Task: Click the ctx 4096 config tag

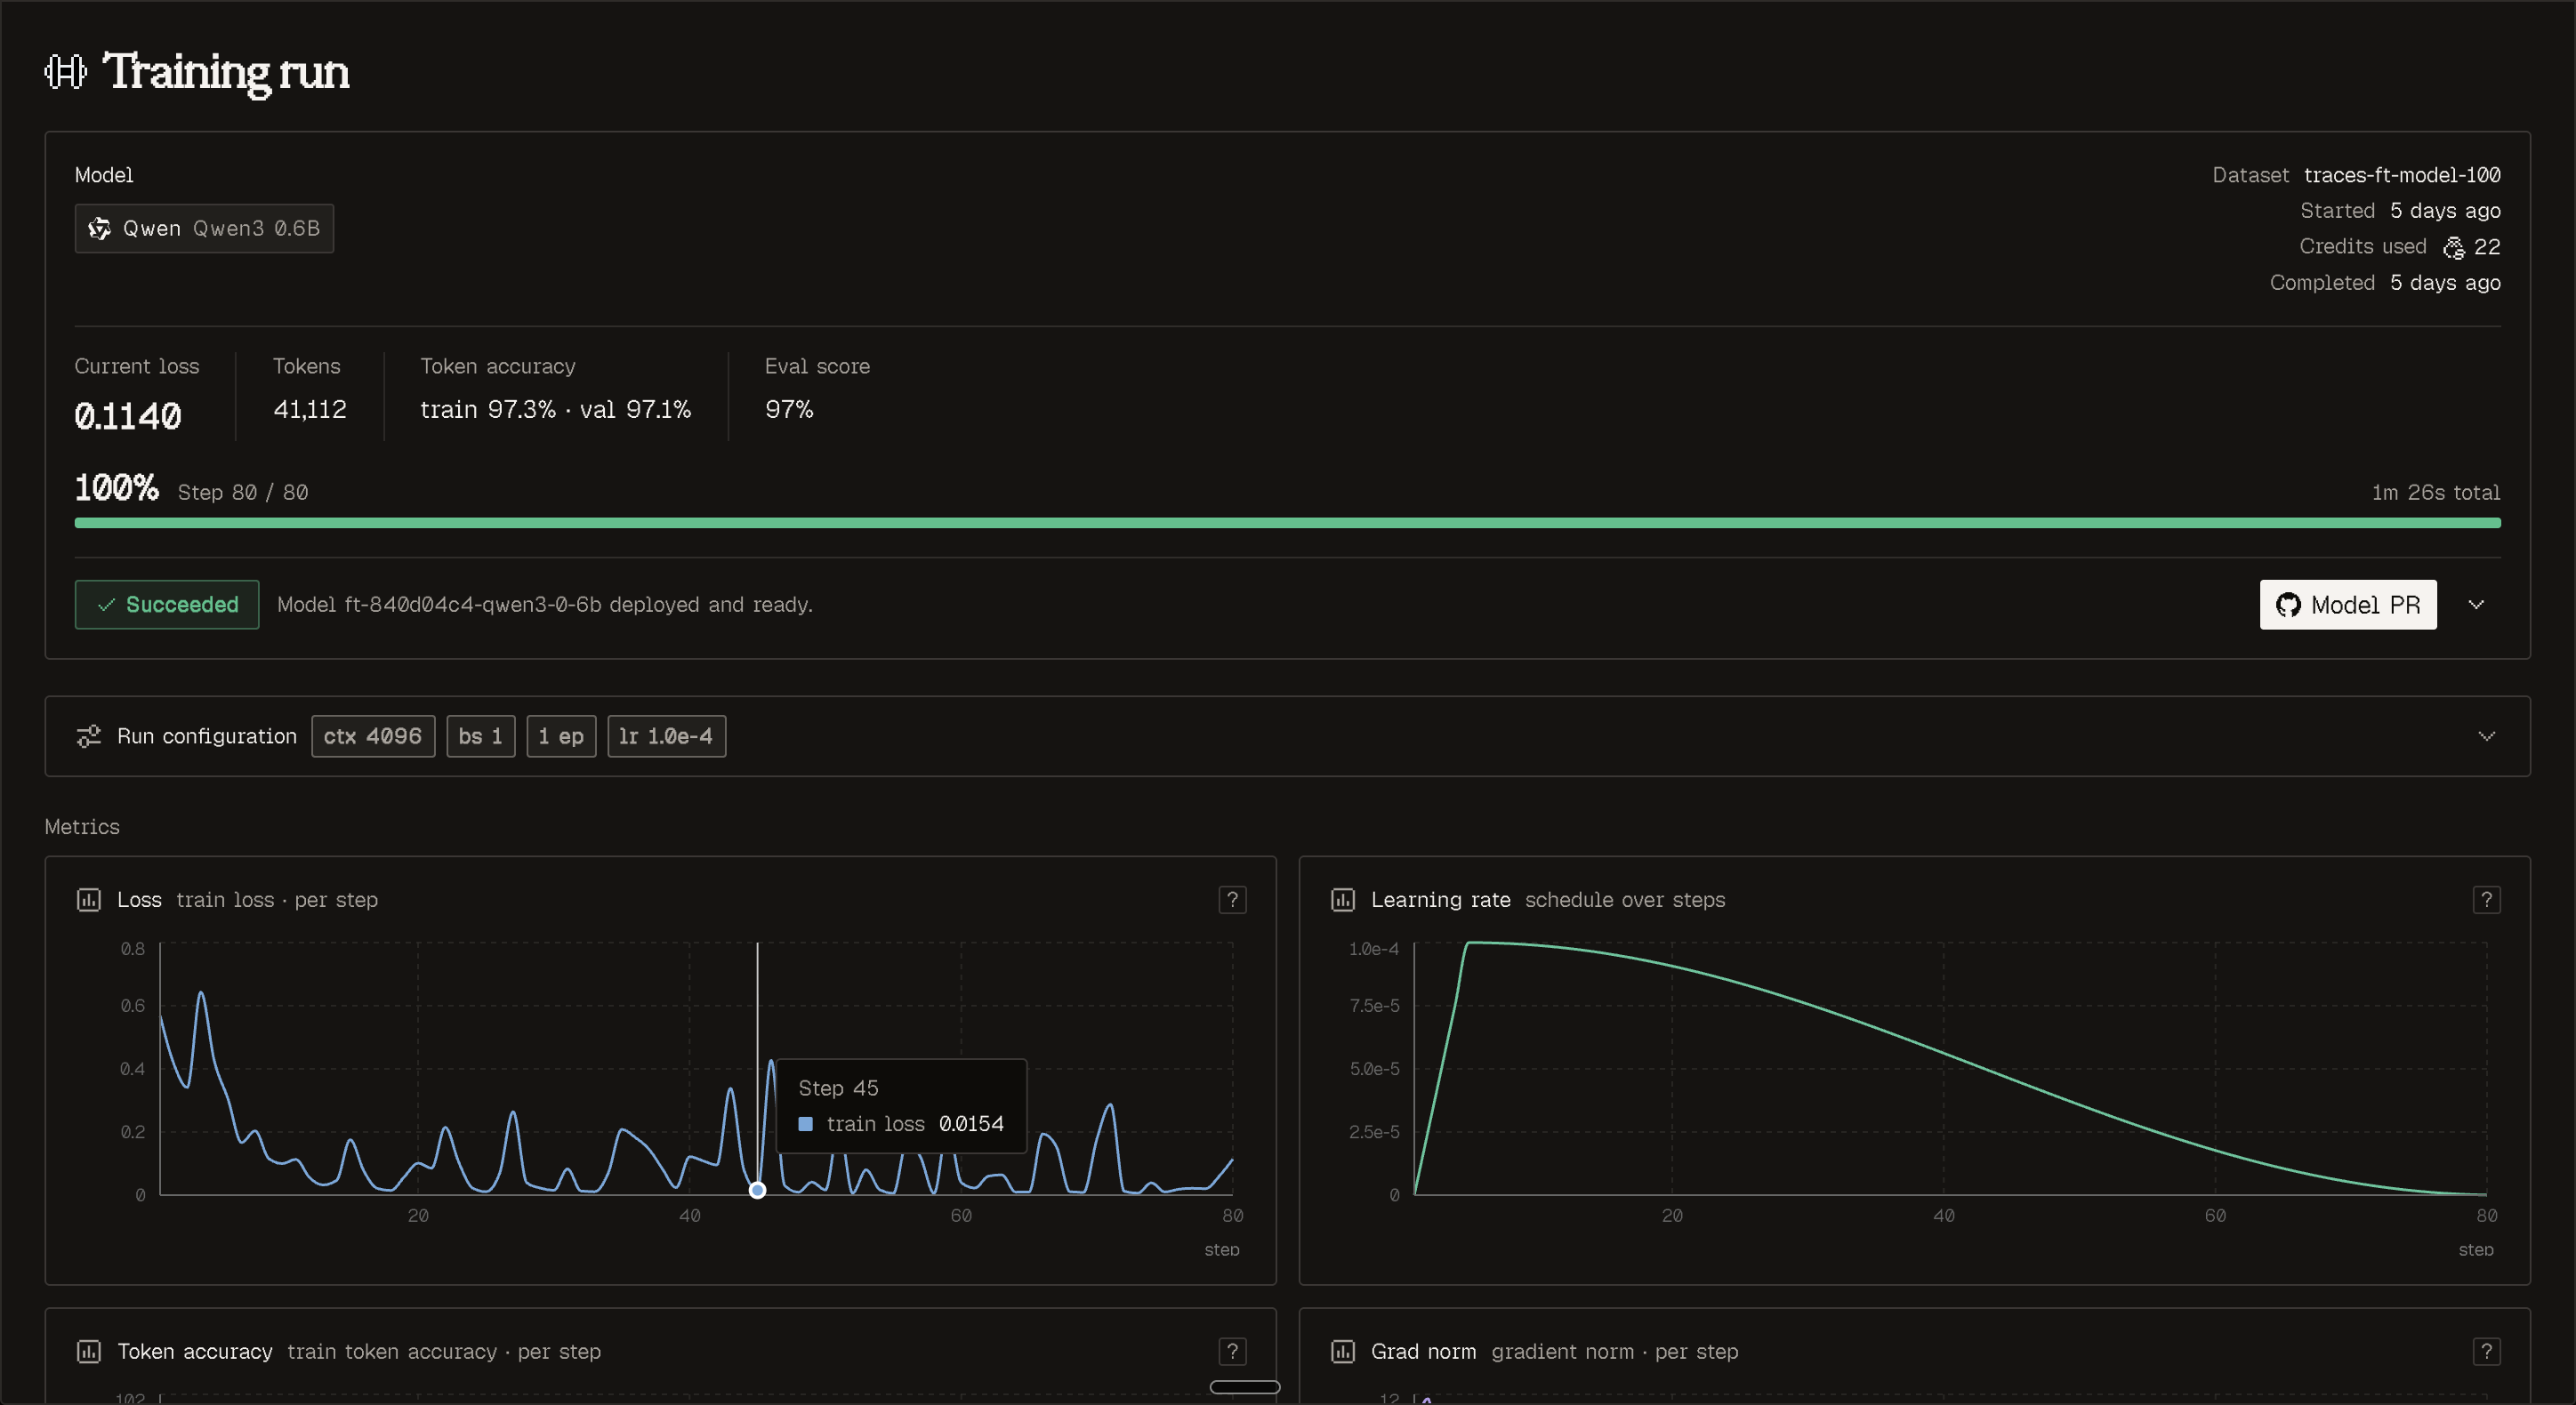Action: pos(373,736)
